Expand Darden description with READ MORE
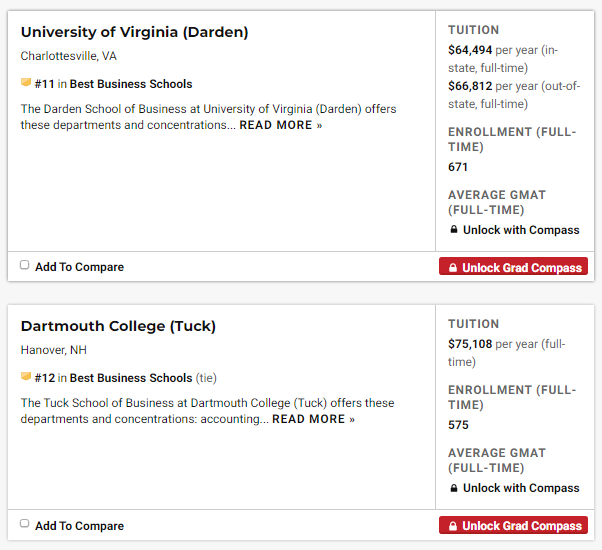602x550 pixels. [281, 125]
